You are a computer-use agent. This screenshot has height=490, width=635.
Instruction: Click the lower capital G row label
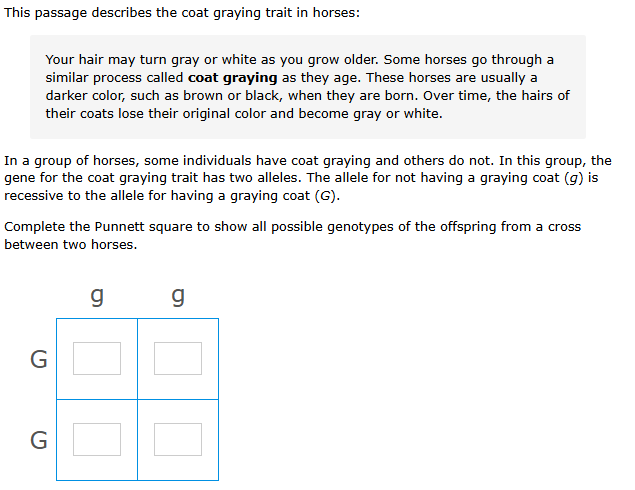tap(39, 440)
